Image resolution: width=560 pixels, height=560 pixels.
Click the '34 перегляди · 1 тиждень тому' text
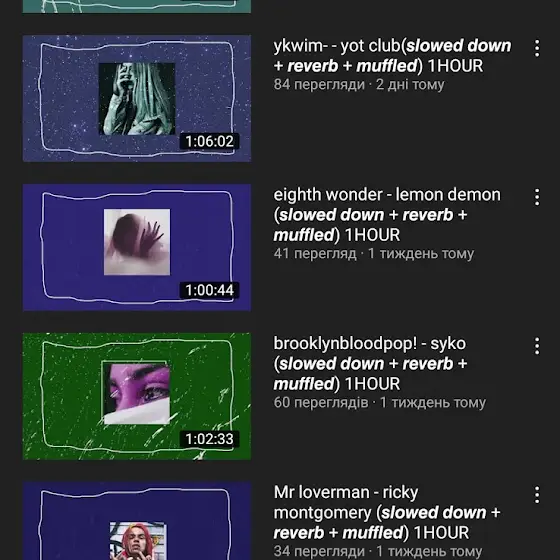click(x=378, y=551)
